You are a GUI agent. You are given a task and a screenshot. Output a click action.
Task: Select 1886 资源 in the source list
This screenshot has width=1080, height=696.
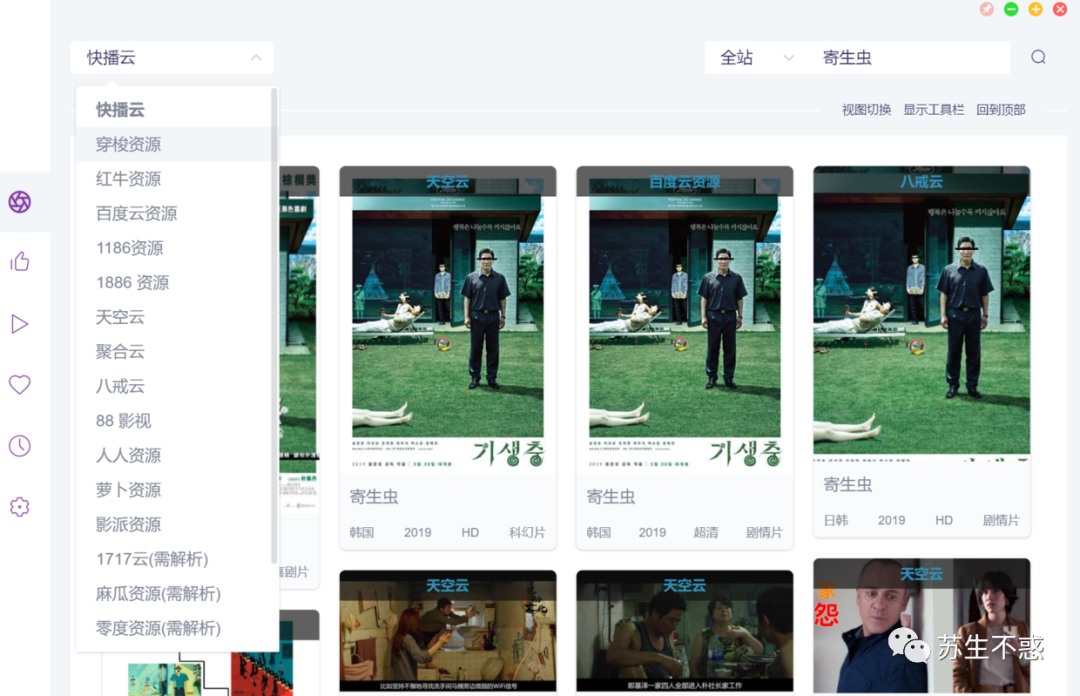pyautogui.click(x=174, y=283)
